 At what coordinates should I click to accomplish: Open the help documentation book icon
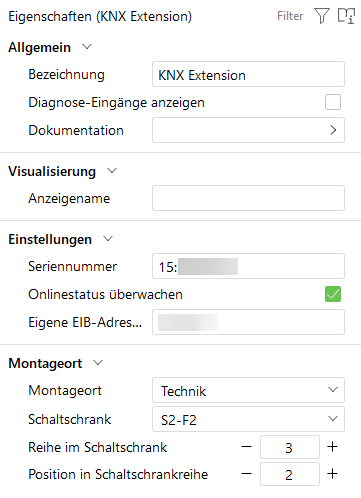click(x=346, y=16)
